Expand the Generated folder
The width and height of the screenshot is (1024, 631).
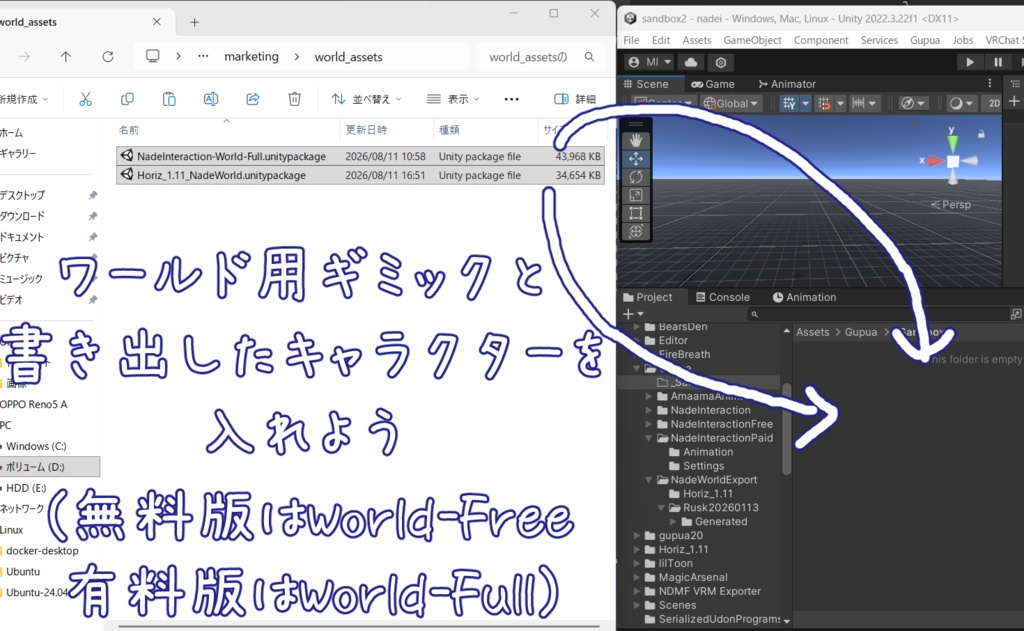673,521
